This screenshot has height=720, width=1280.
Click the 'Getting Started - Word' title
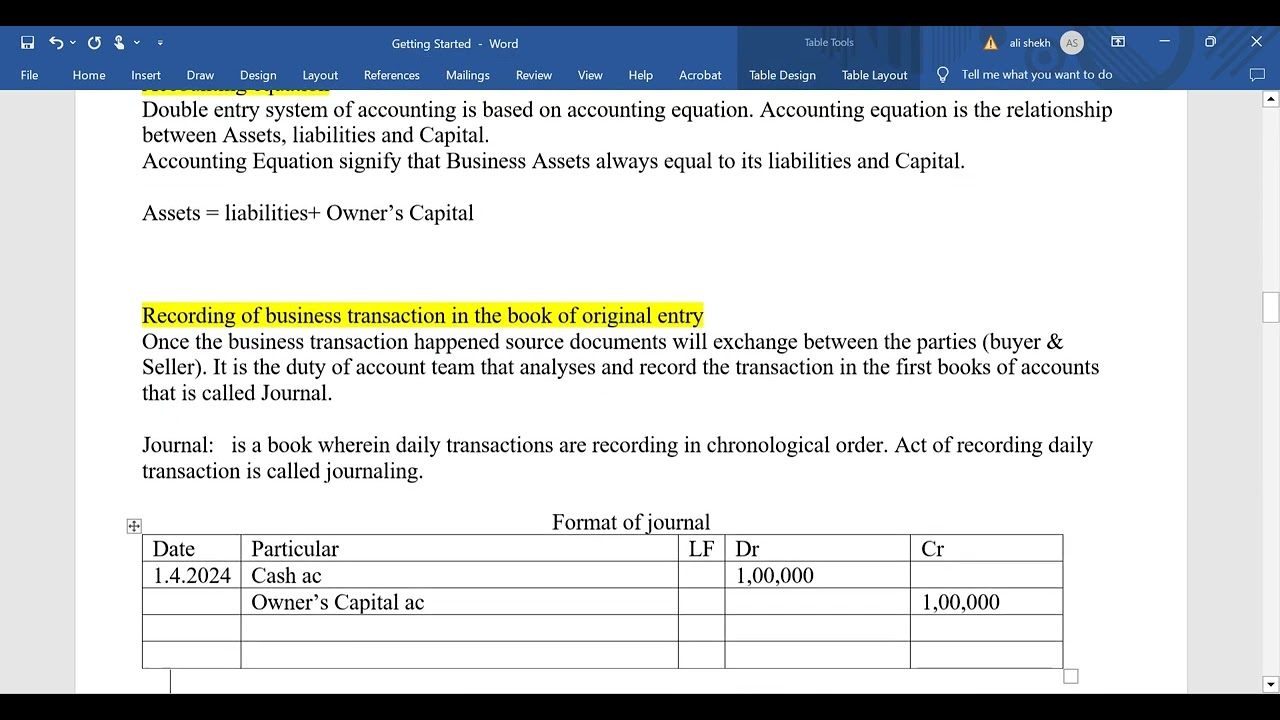point(455,43)
